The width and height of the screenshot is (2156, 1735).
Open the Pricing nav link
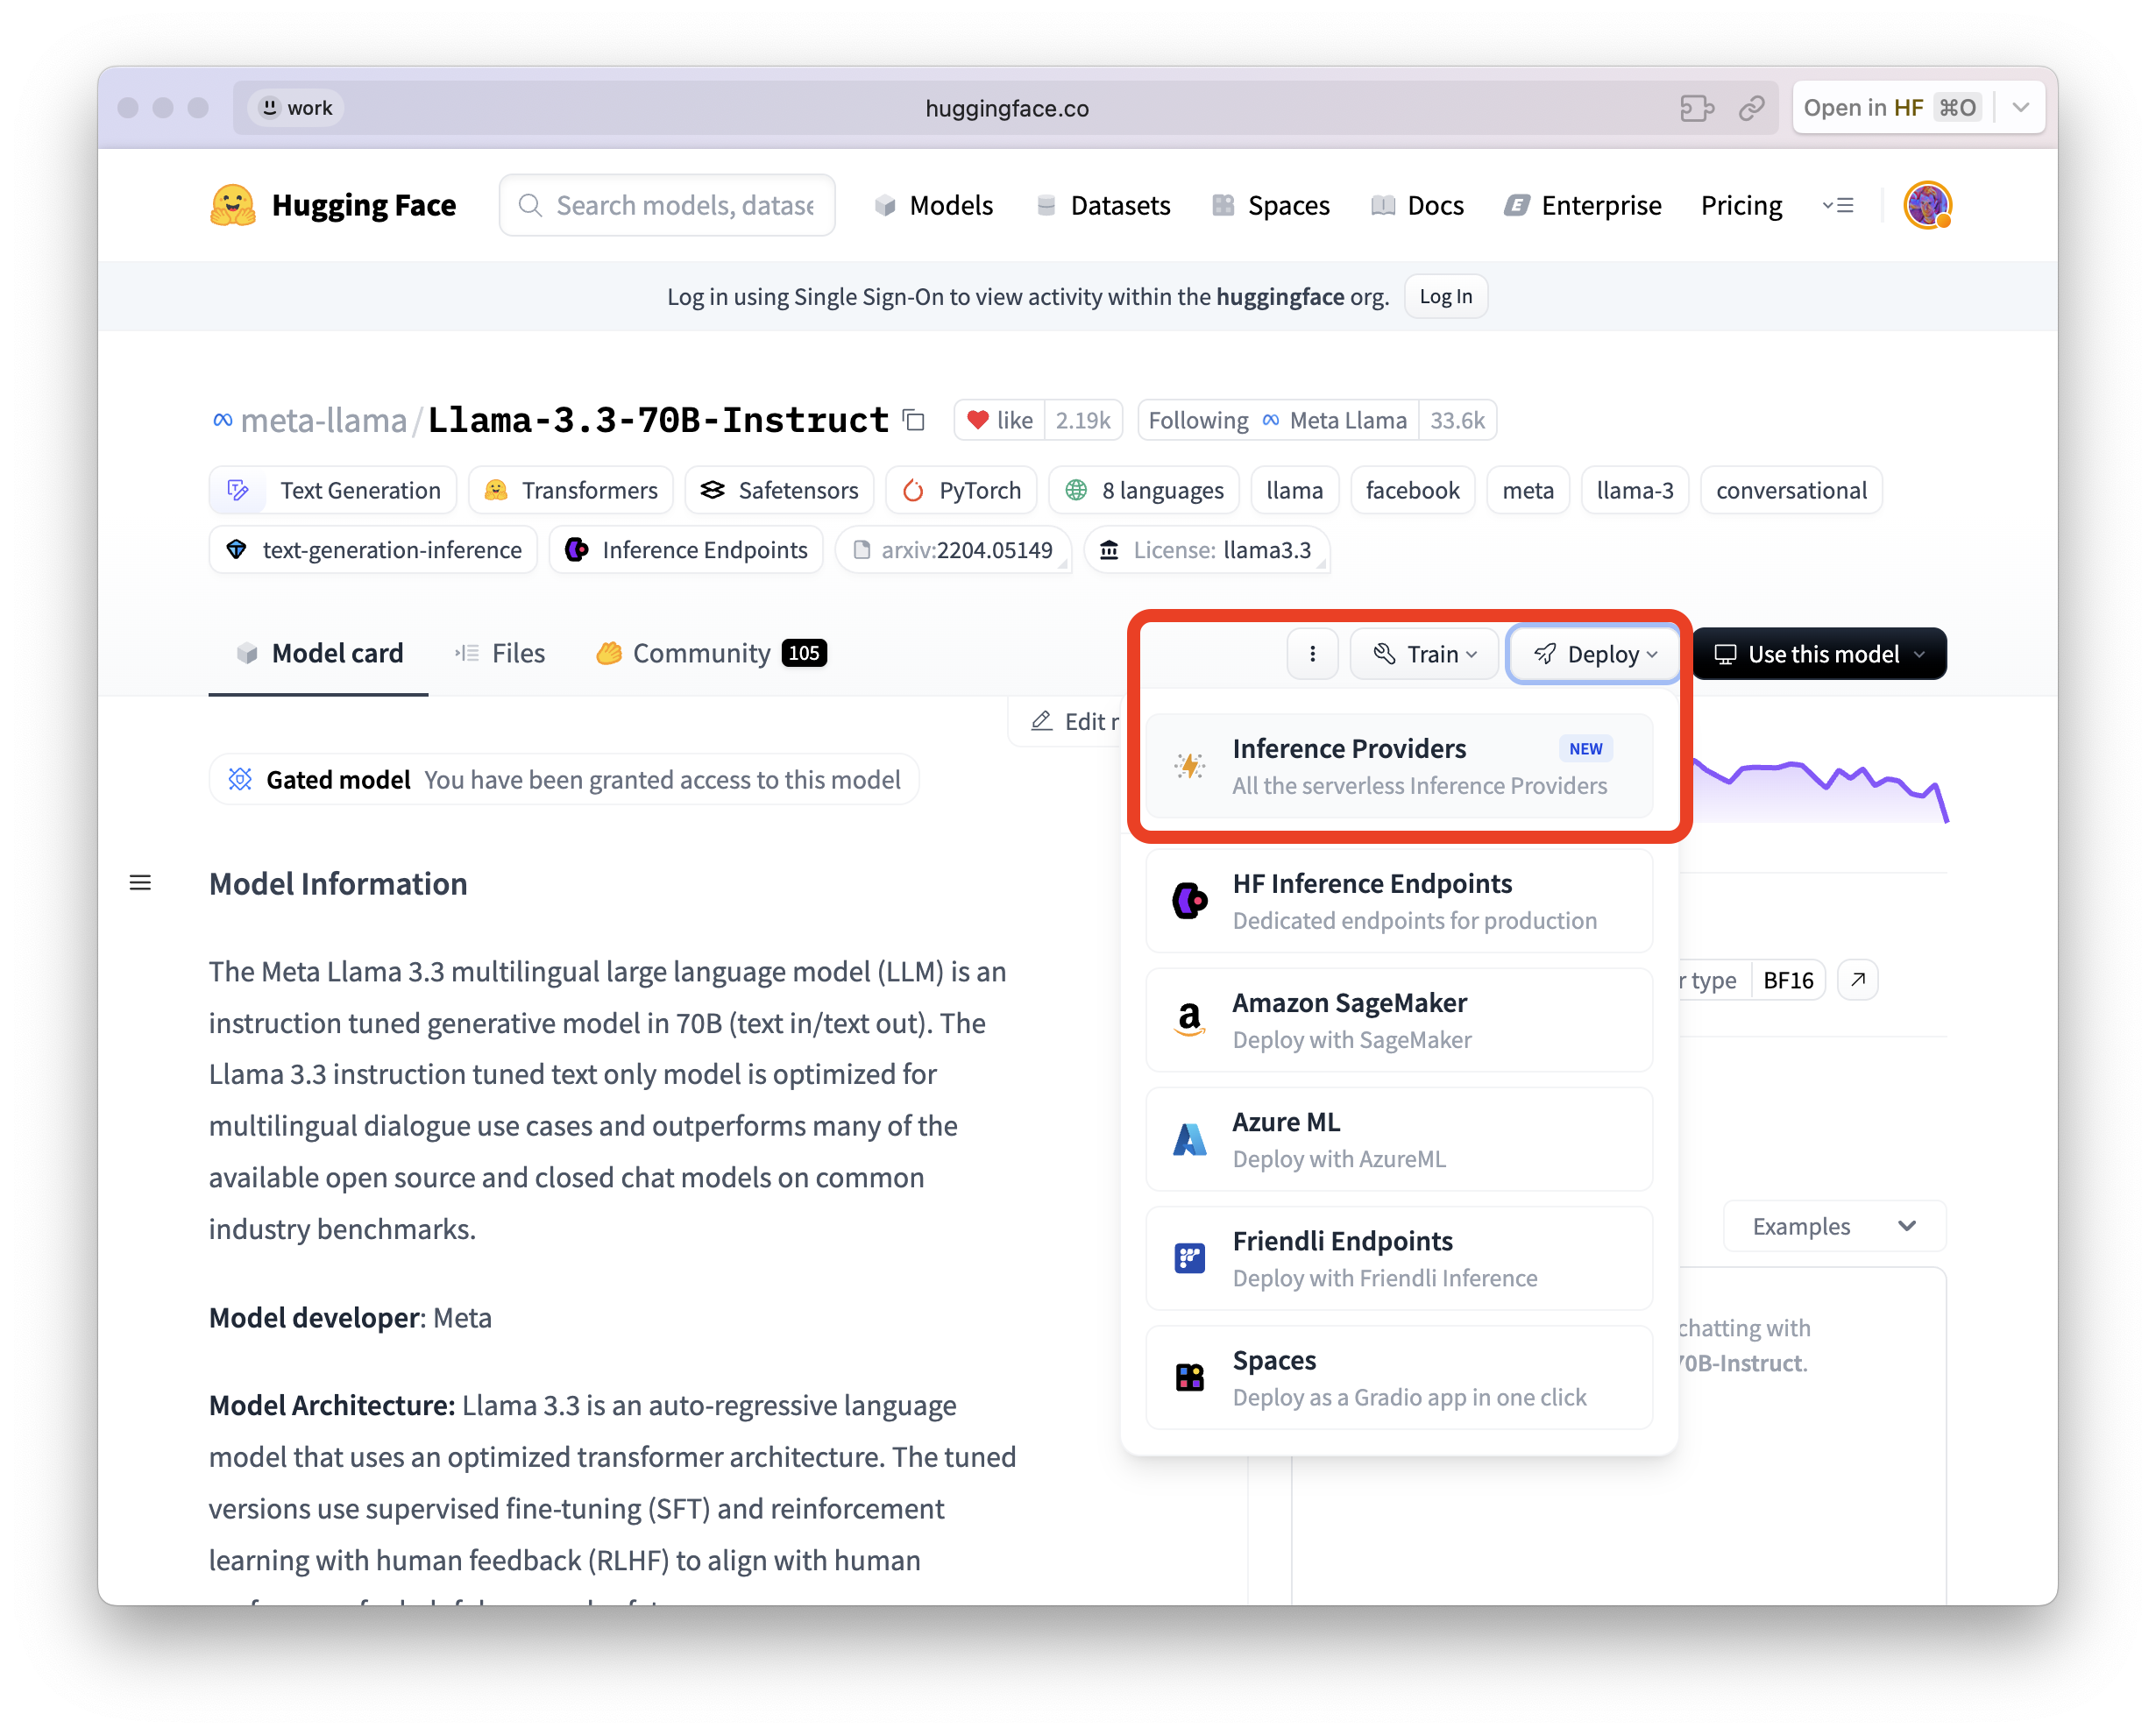[x=1741, y=205]
